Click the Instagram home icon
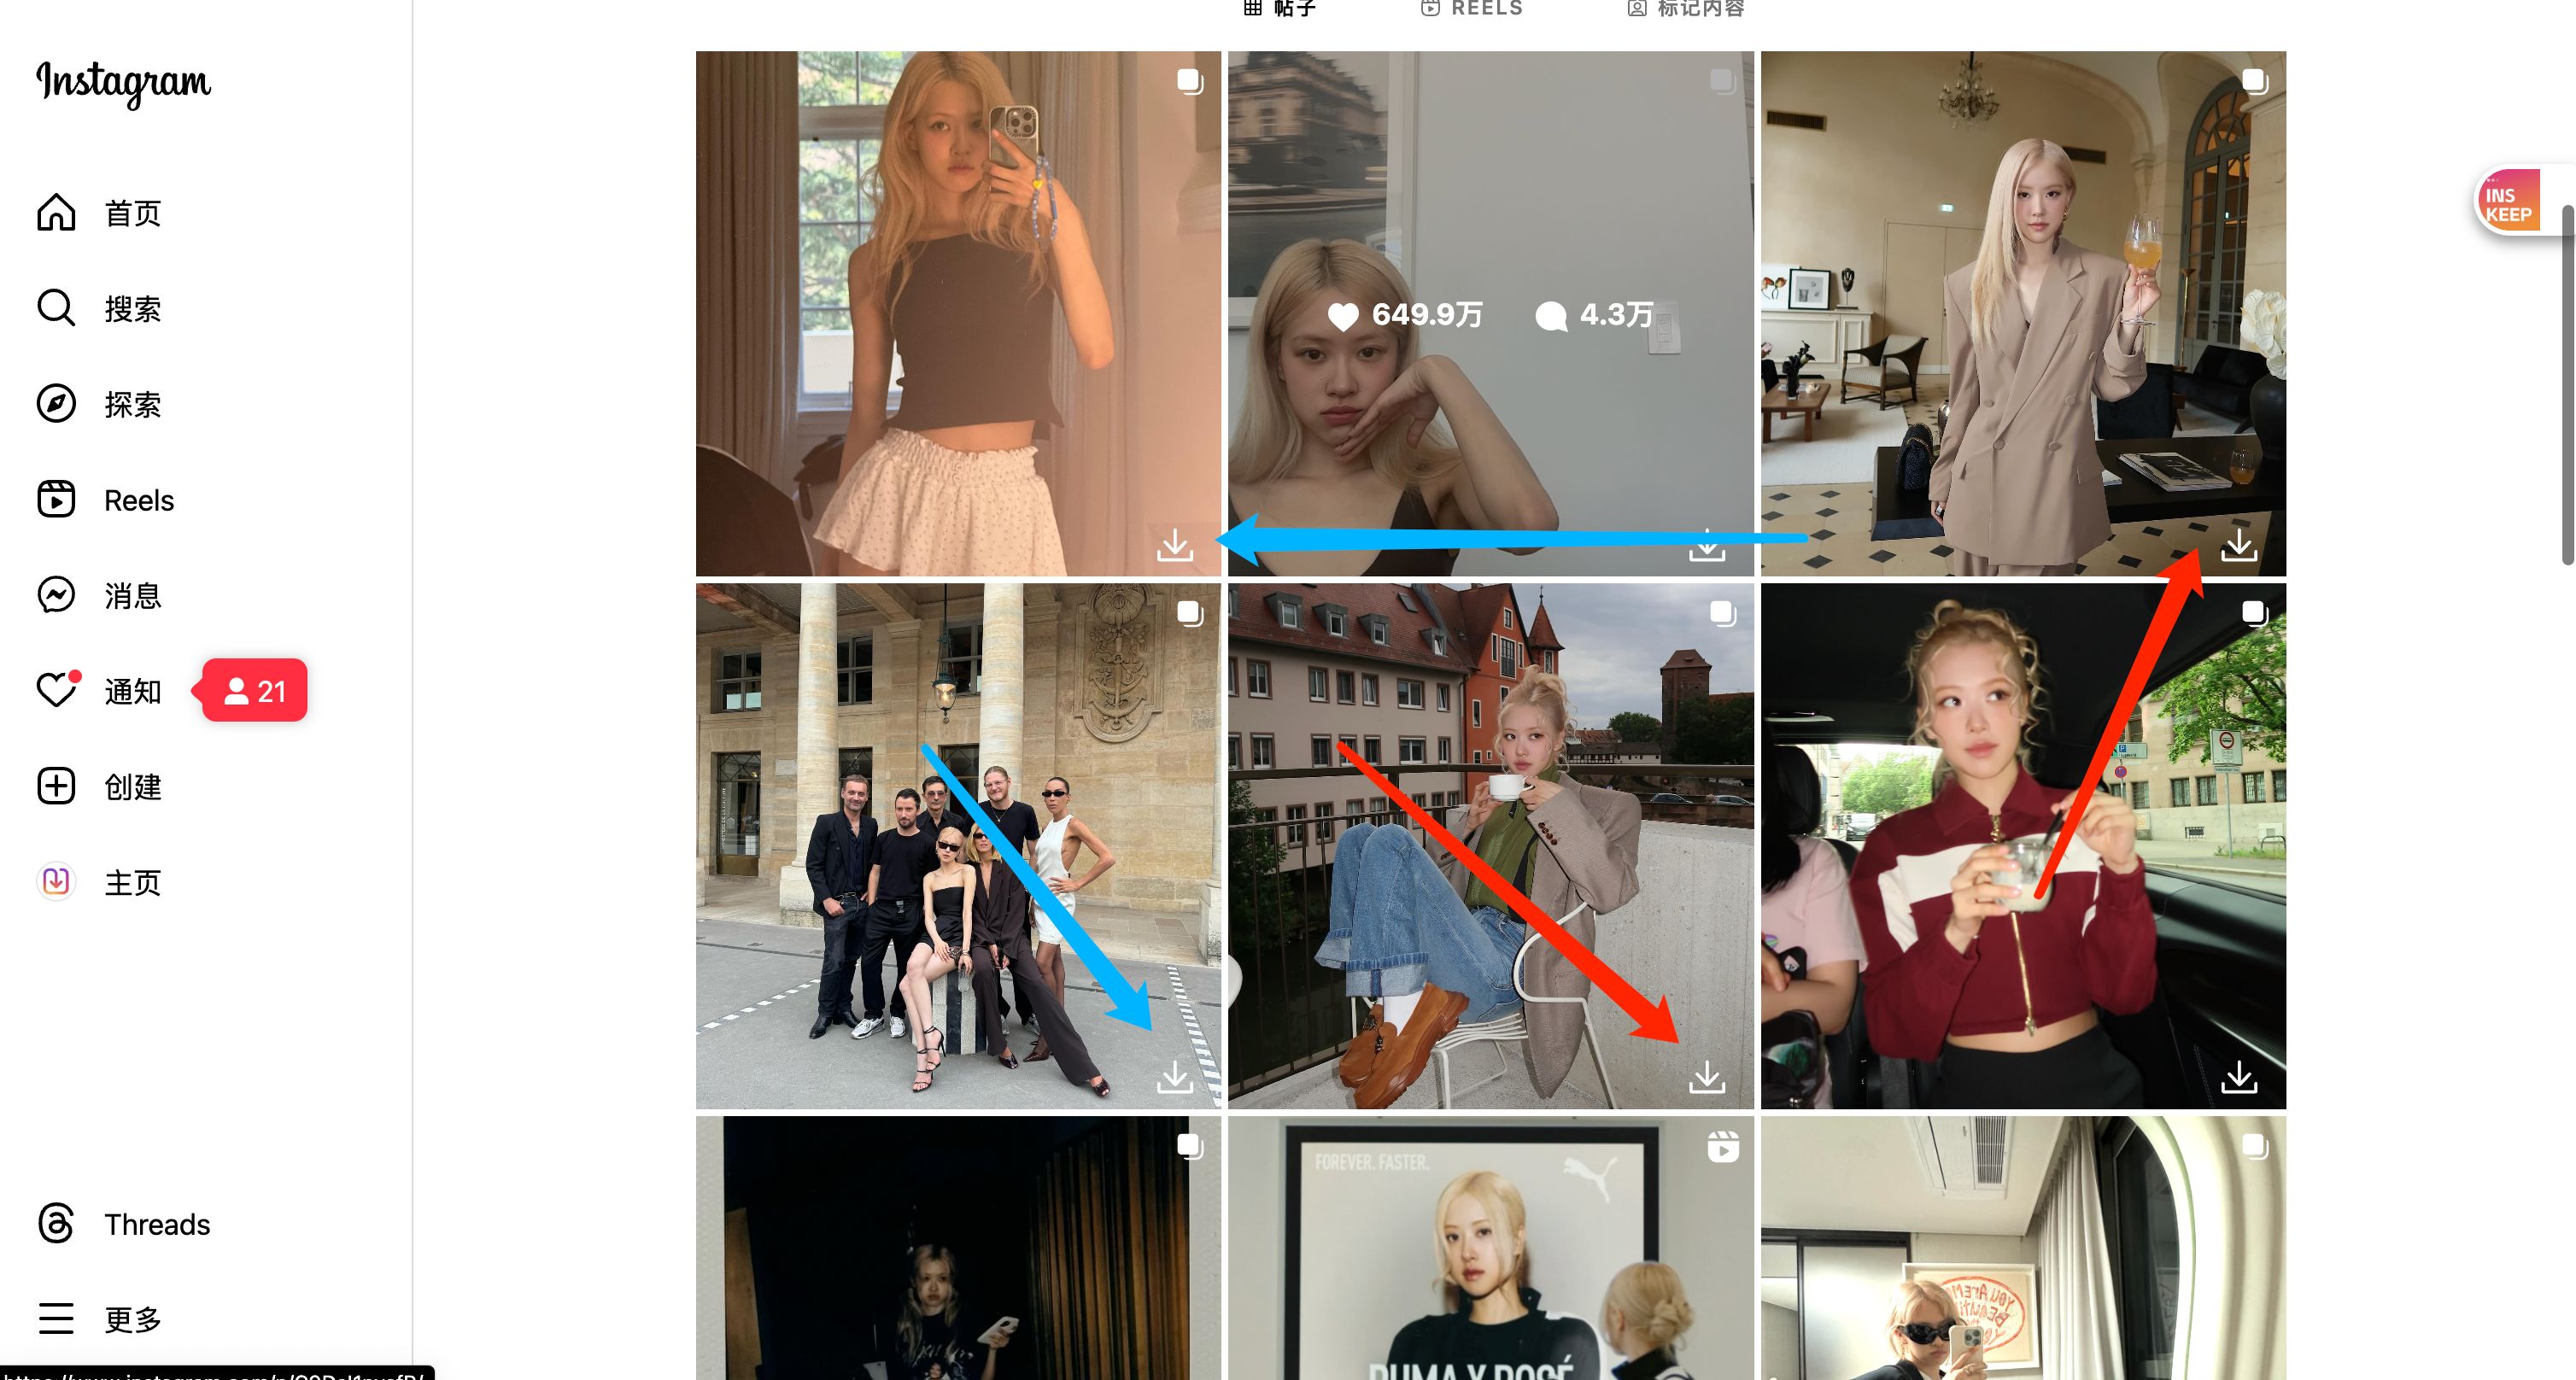2576x1380 pixels. (58, 211)
